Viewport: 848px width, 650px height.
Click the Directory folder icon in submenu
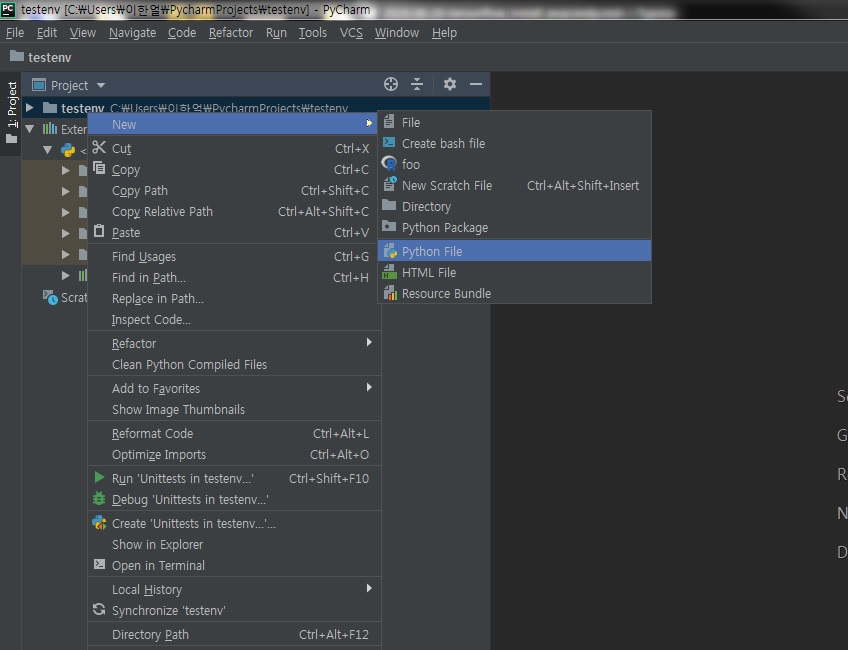[389, 205]
